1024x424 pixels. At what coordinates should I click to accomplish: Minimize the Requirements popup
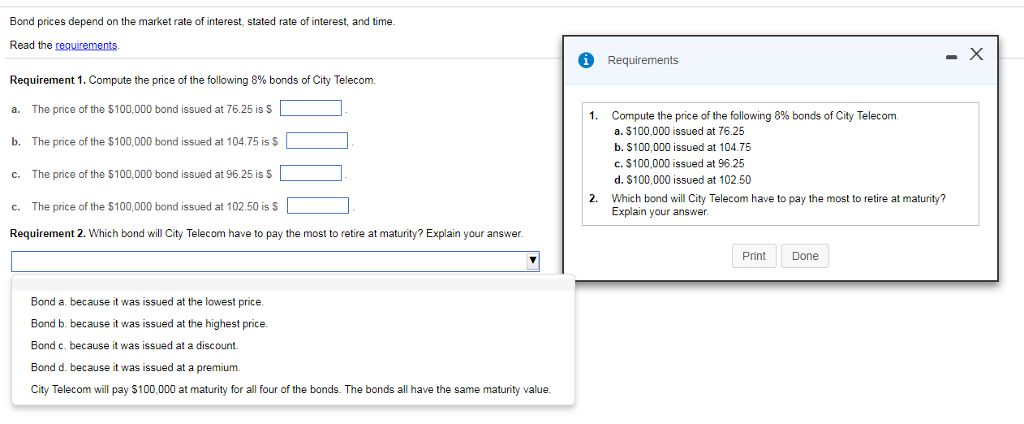[x=951, y=59]
